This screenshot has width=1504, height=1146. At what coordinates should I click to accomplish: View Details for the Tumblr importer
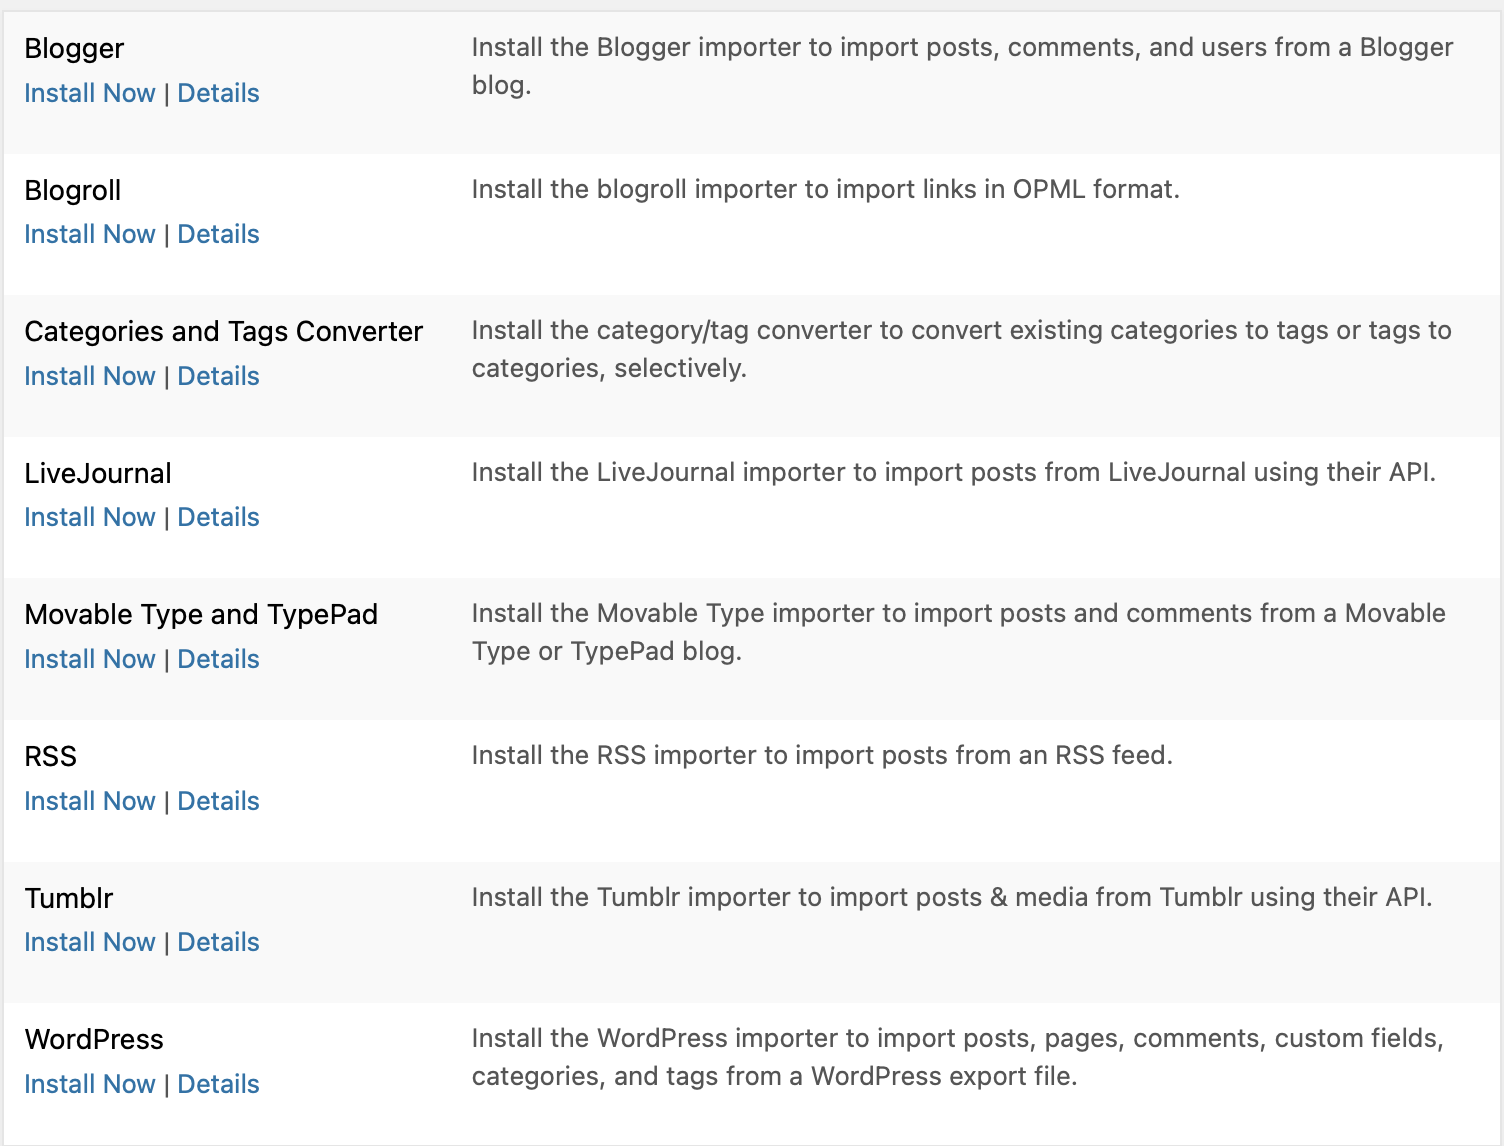[218, 942]
